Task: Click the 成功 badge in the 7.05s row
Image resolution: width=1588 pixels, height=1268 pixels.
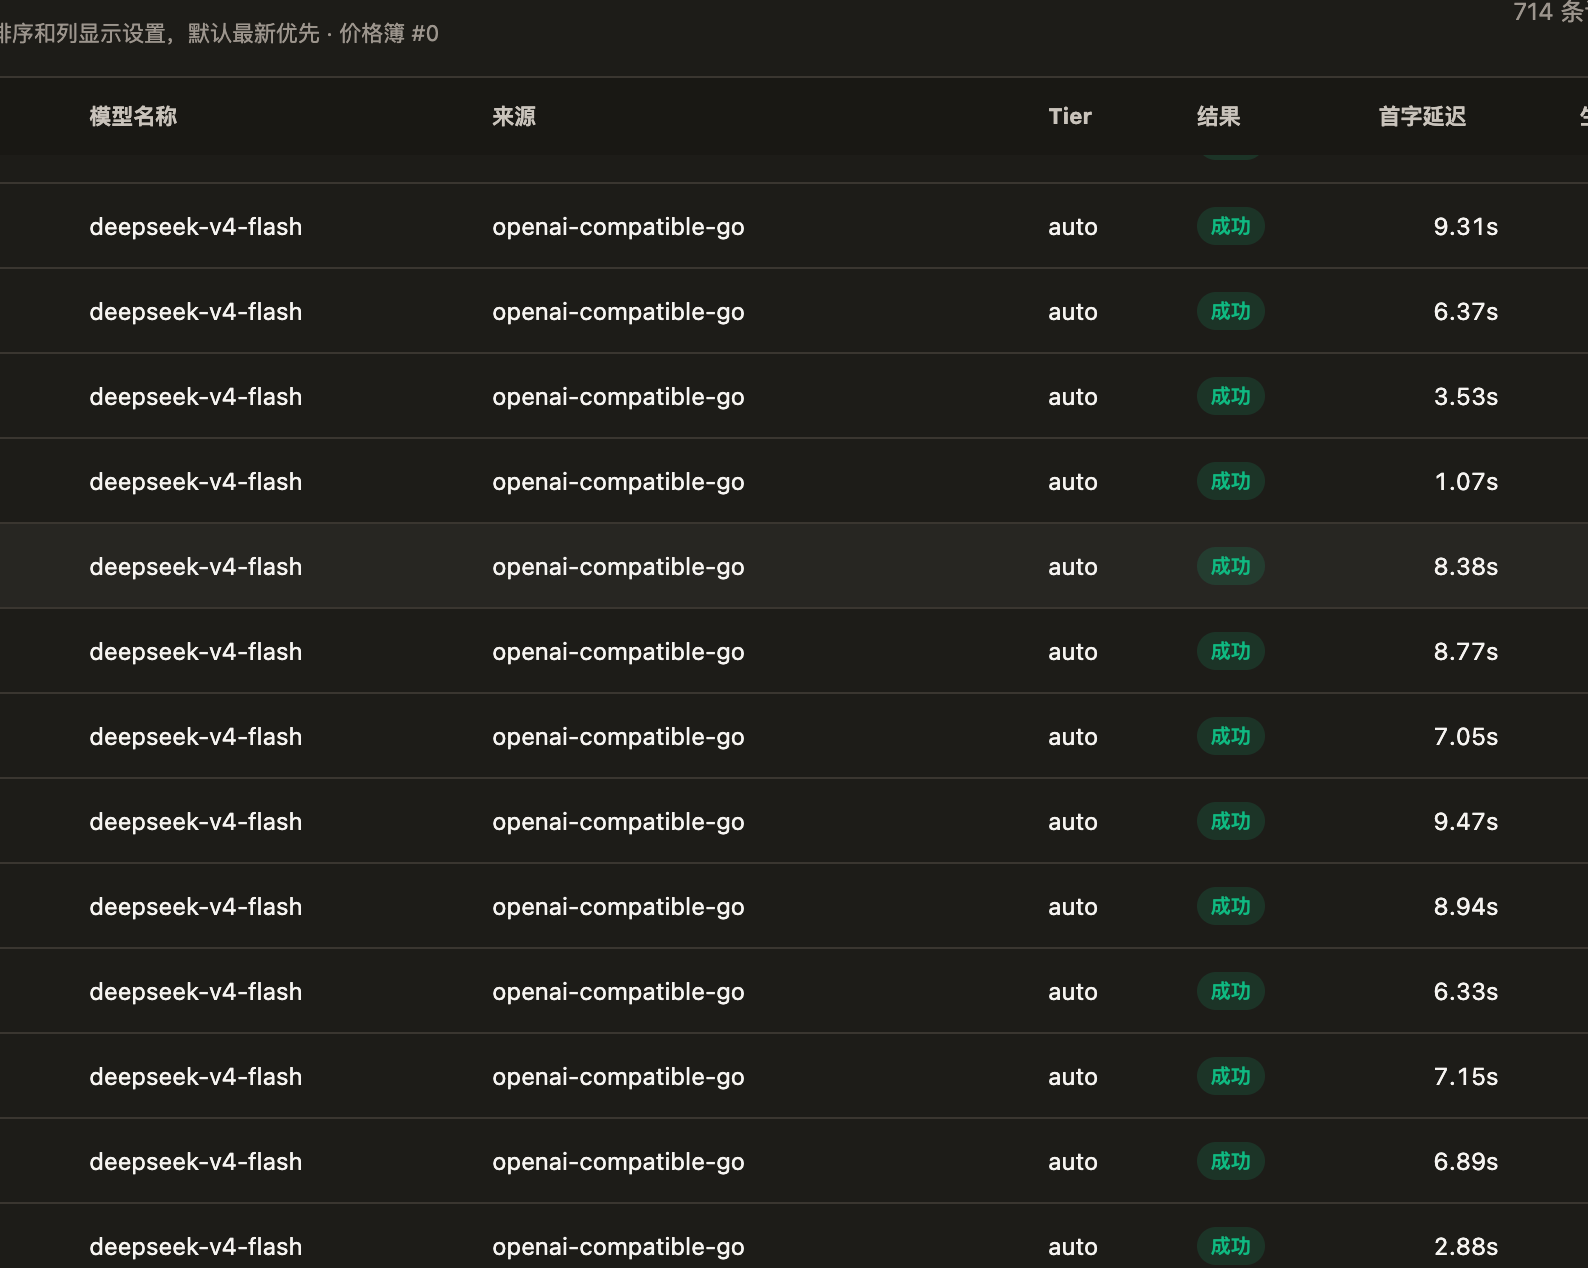Action: click(x=1231, y=737)
